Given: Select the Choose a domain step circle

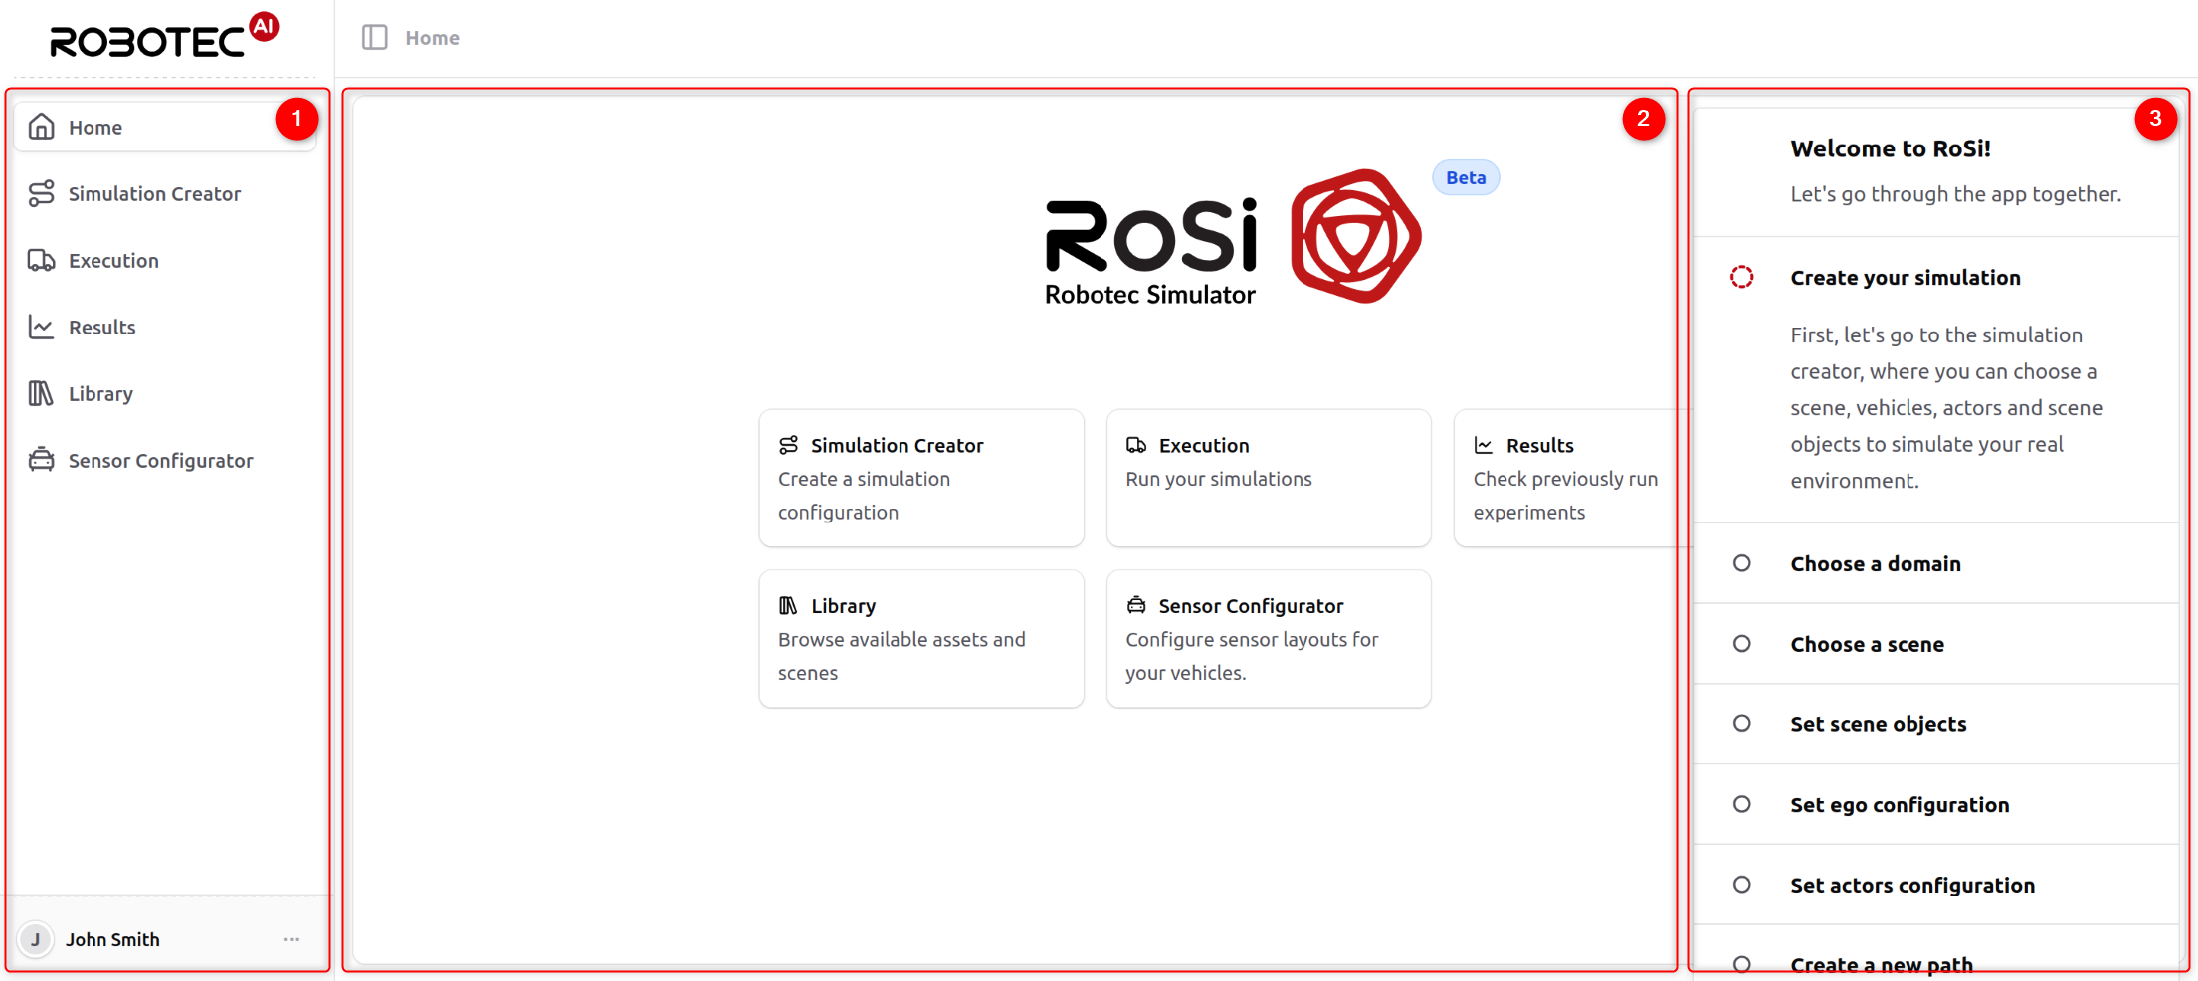Looking at the screenshot, I should tap(1742, 563).
